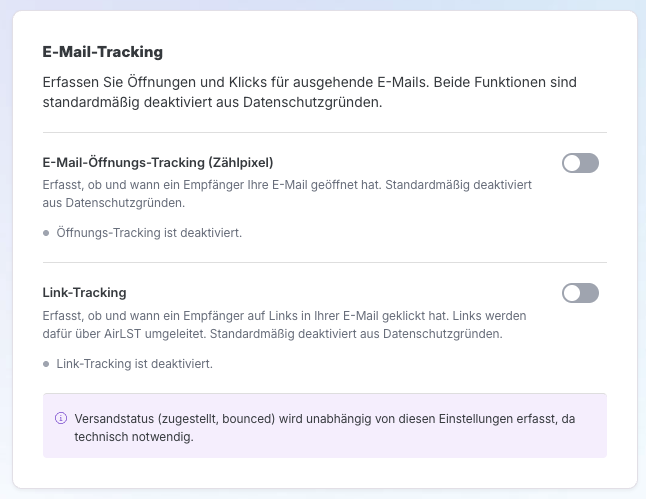
Task: Click the bold Link-Tracking section label
Action: click(84, 293)
